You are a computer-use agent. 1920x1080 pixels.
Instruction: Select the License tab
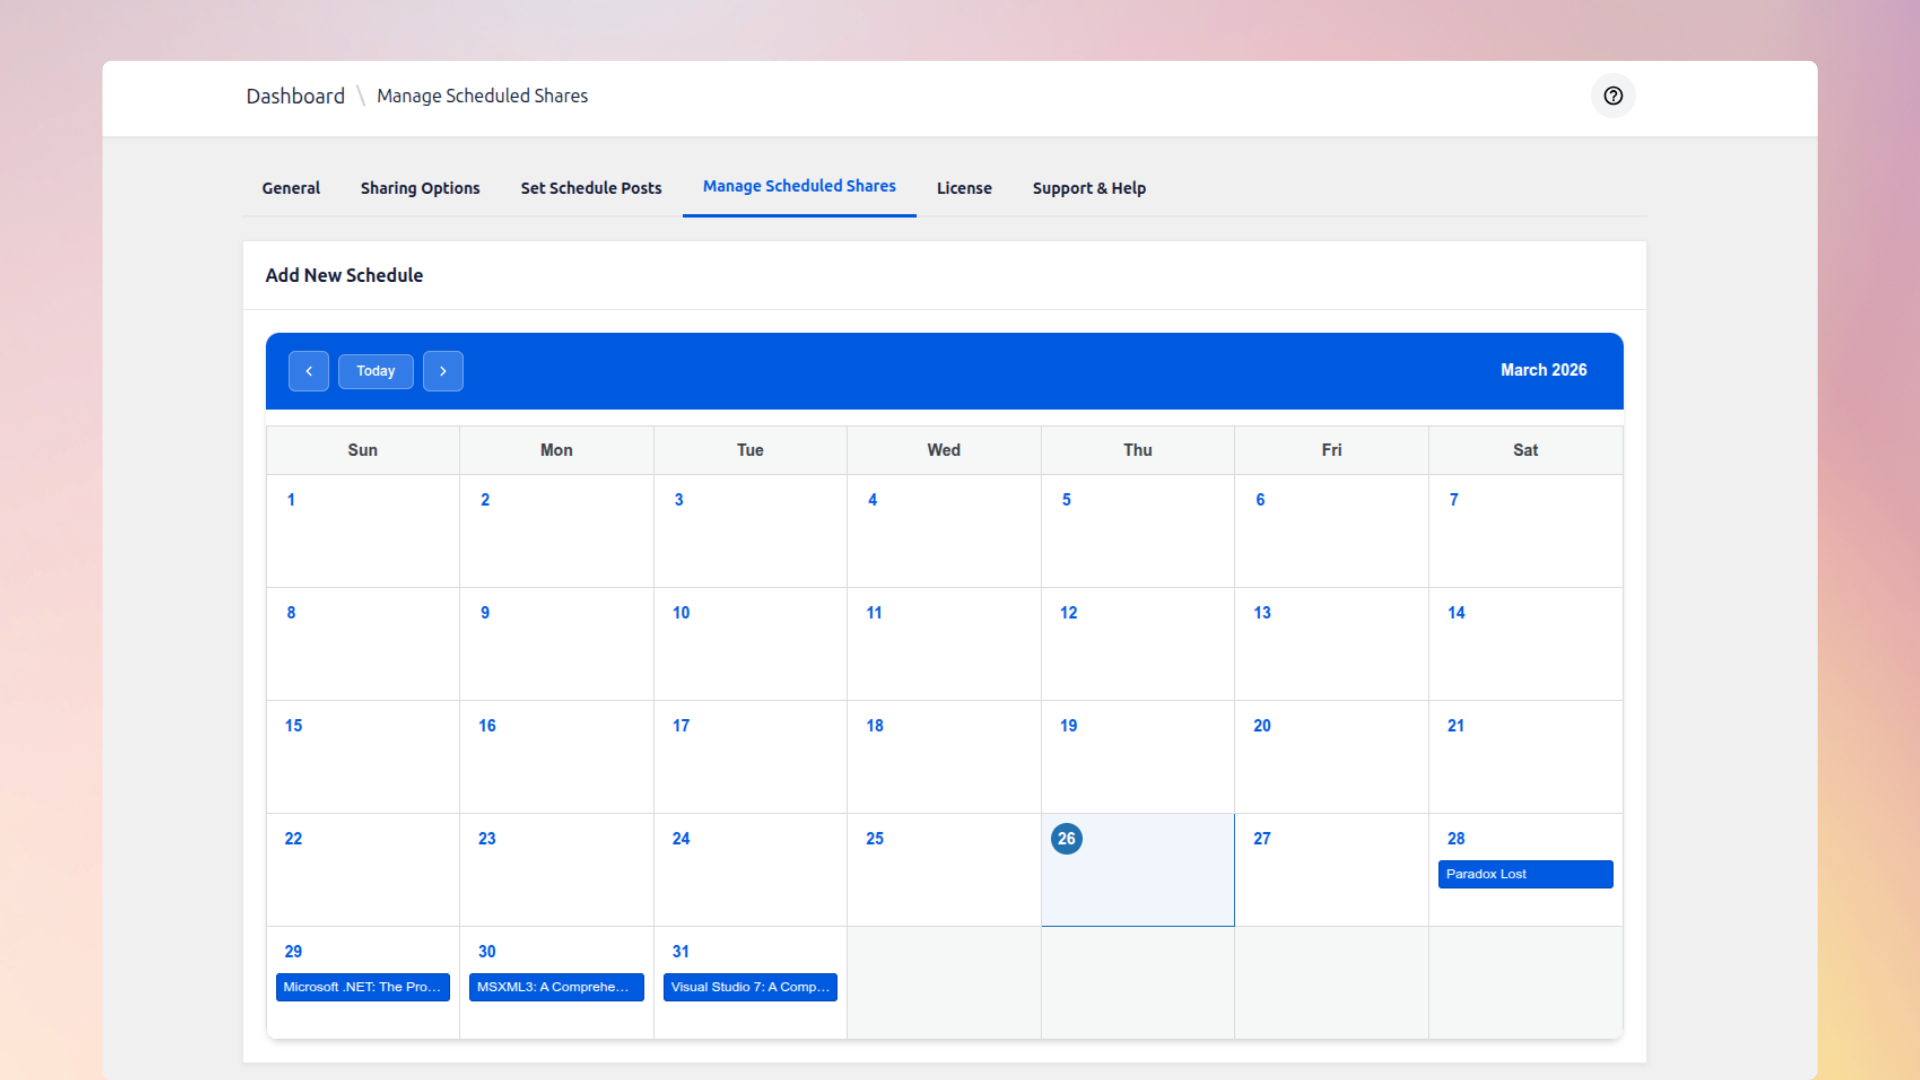click(x=964, y=188)
